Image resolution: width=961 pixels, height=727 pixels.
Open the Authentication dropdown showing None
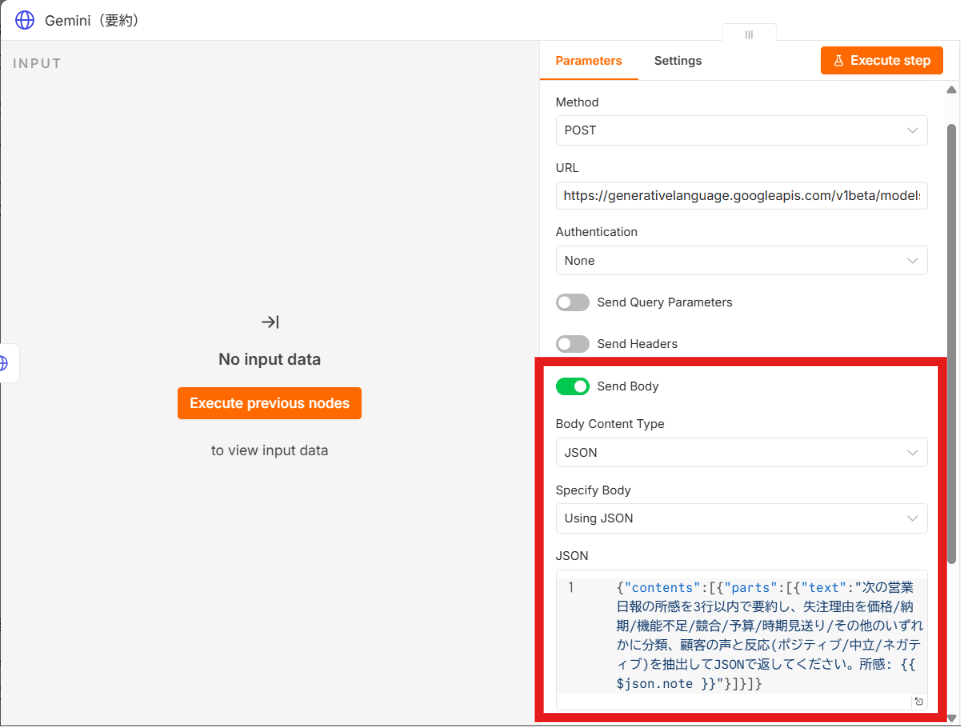pyautogui.click(x=742, y=261)
